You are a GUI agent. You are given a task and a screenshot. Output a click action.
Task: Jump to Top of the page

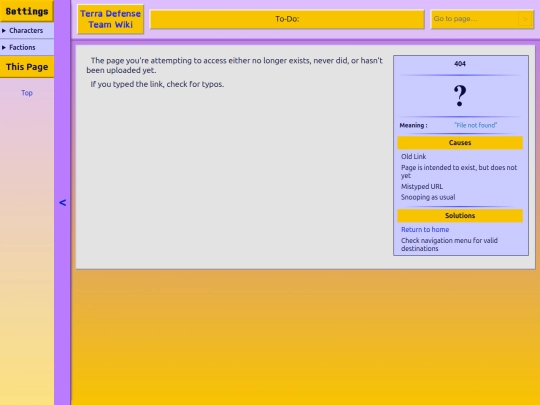tap(27, 93)
